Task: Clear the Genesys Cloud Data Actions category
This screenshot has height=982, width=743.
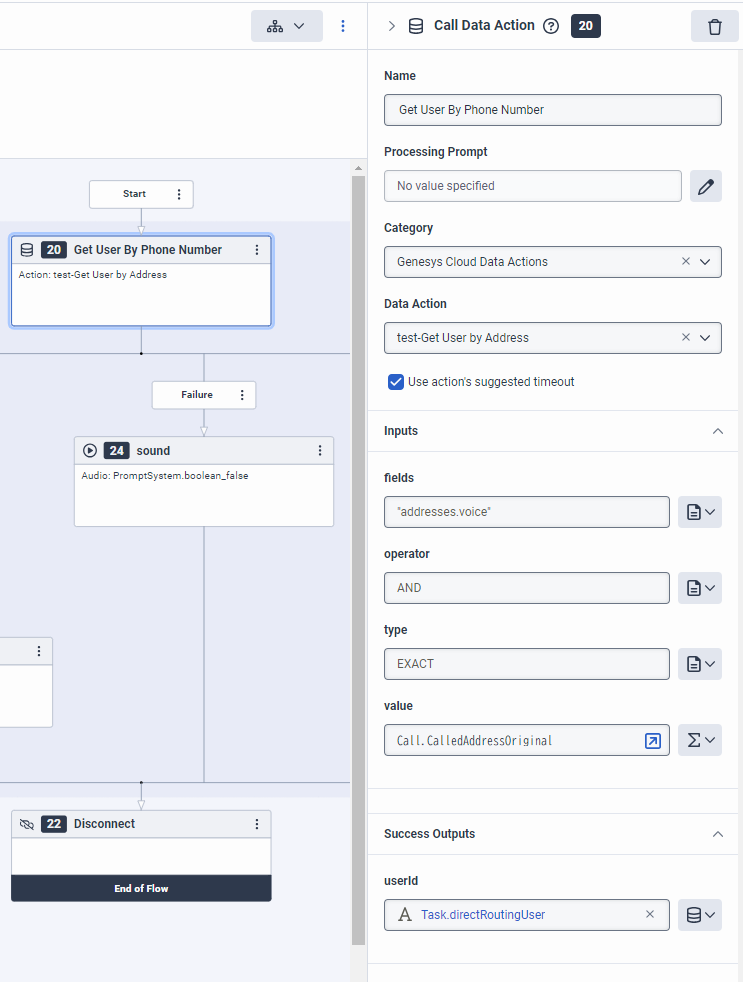Action: [x=686, y=262]
